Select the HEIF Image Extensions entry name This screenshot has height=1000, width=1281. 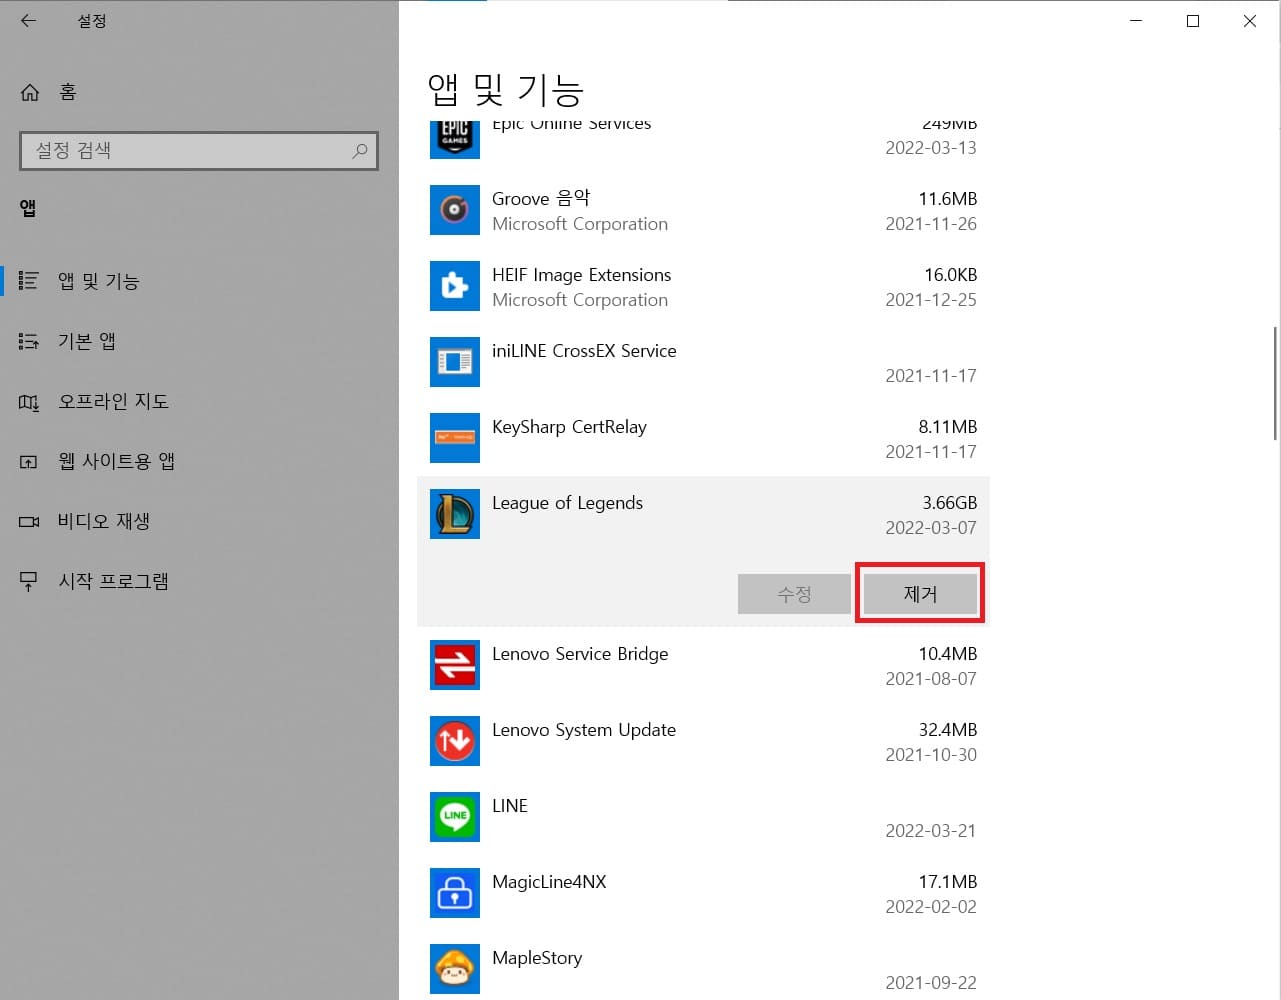(x=581, y=275)
